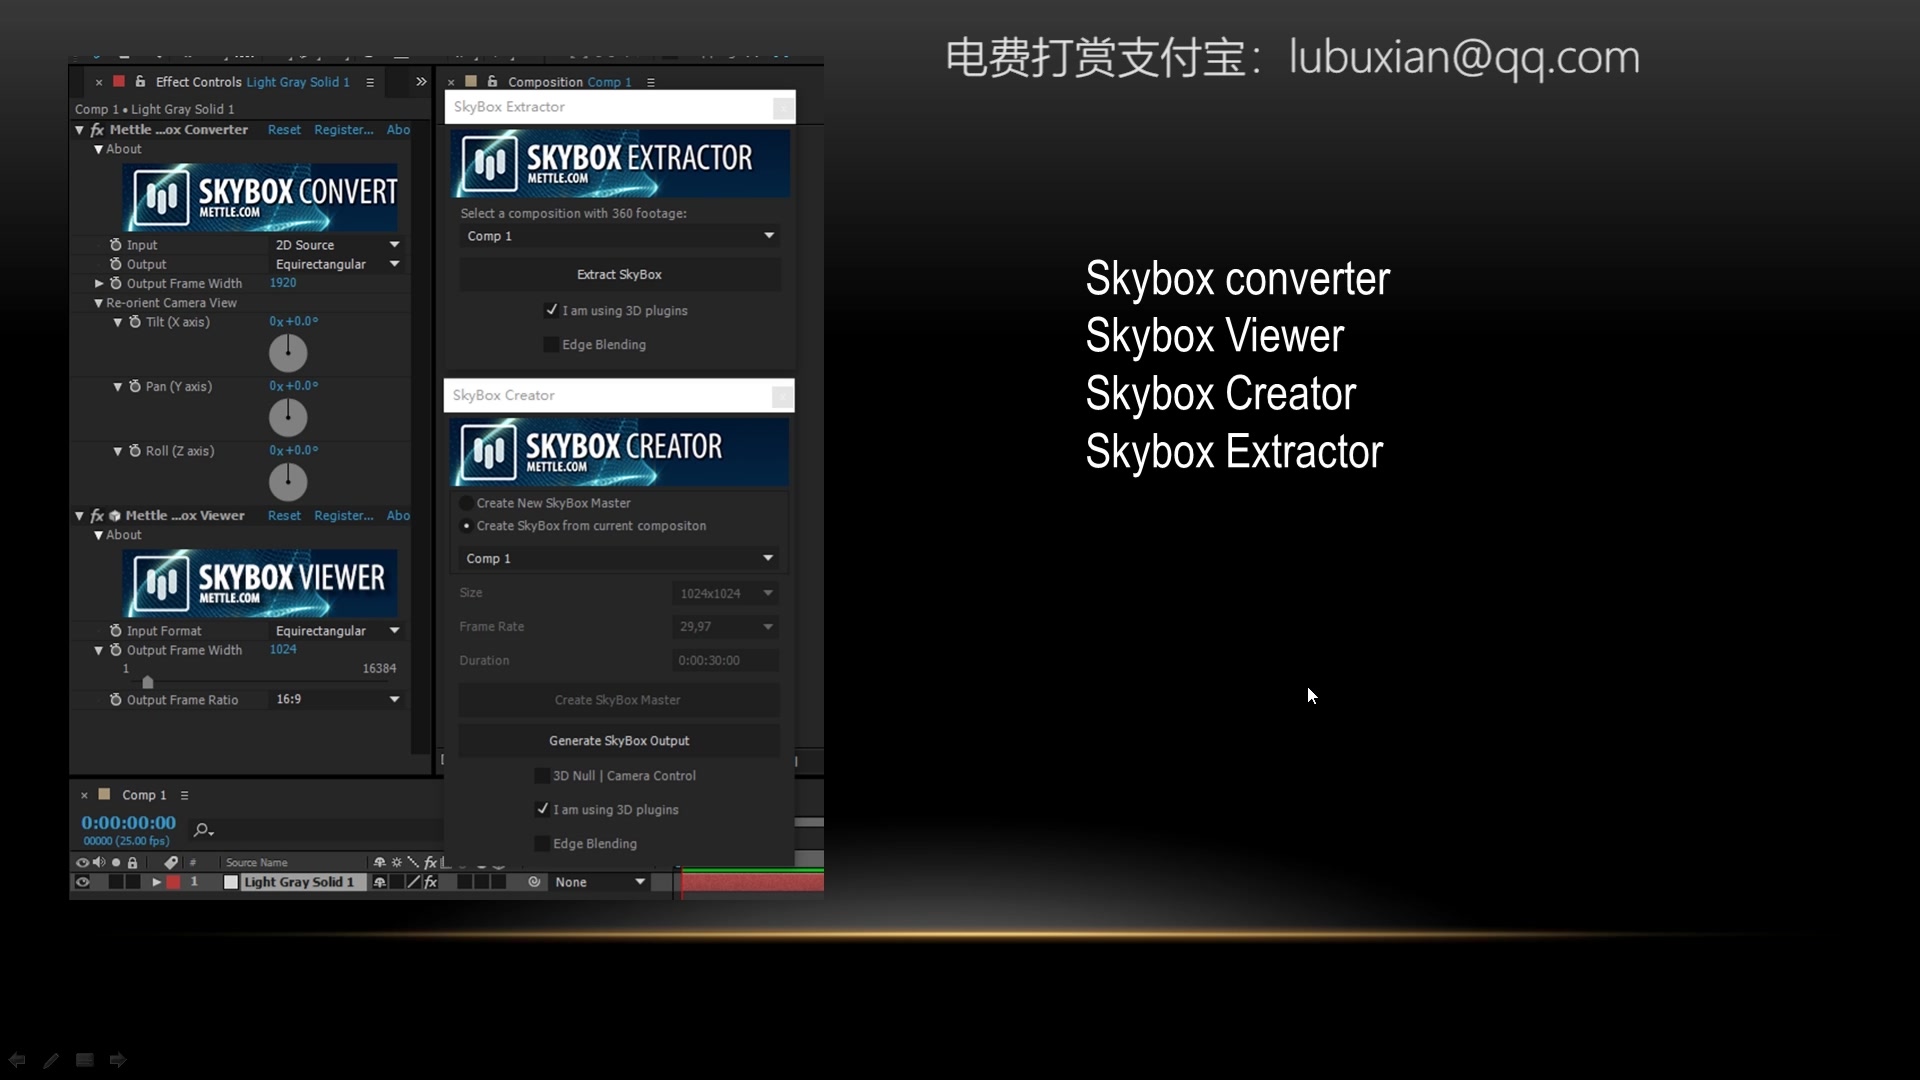
Task: Click the red label color of layer 1
Action: click(173, 882)
